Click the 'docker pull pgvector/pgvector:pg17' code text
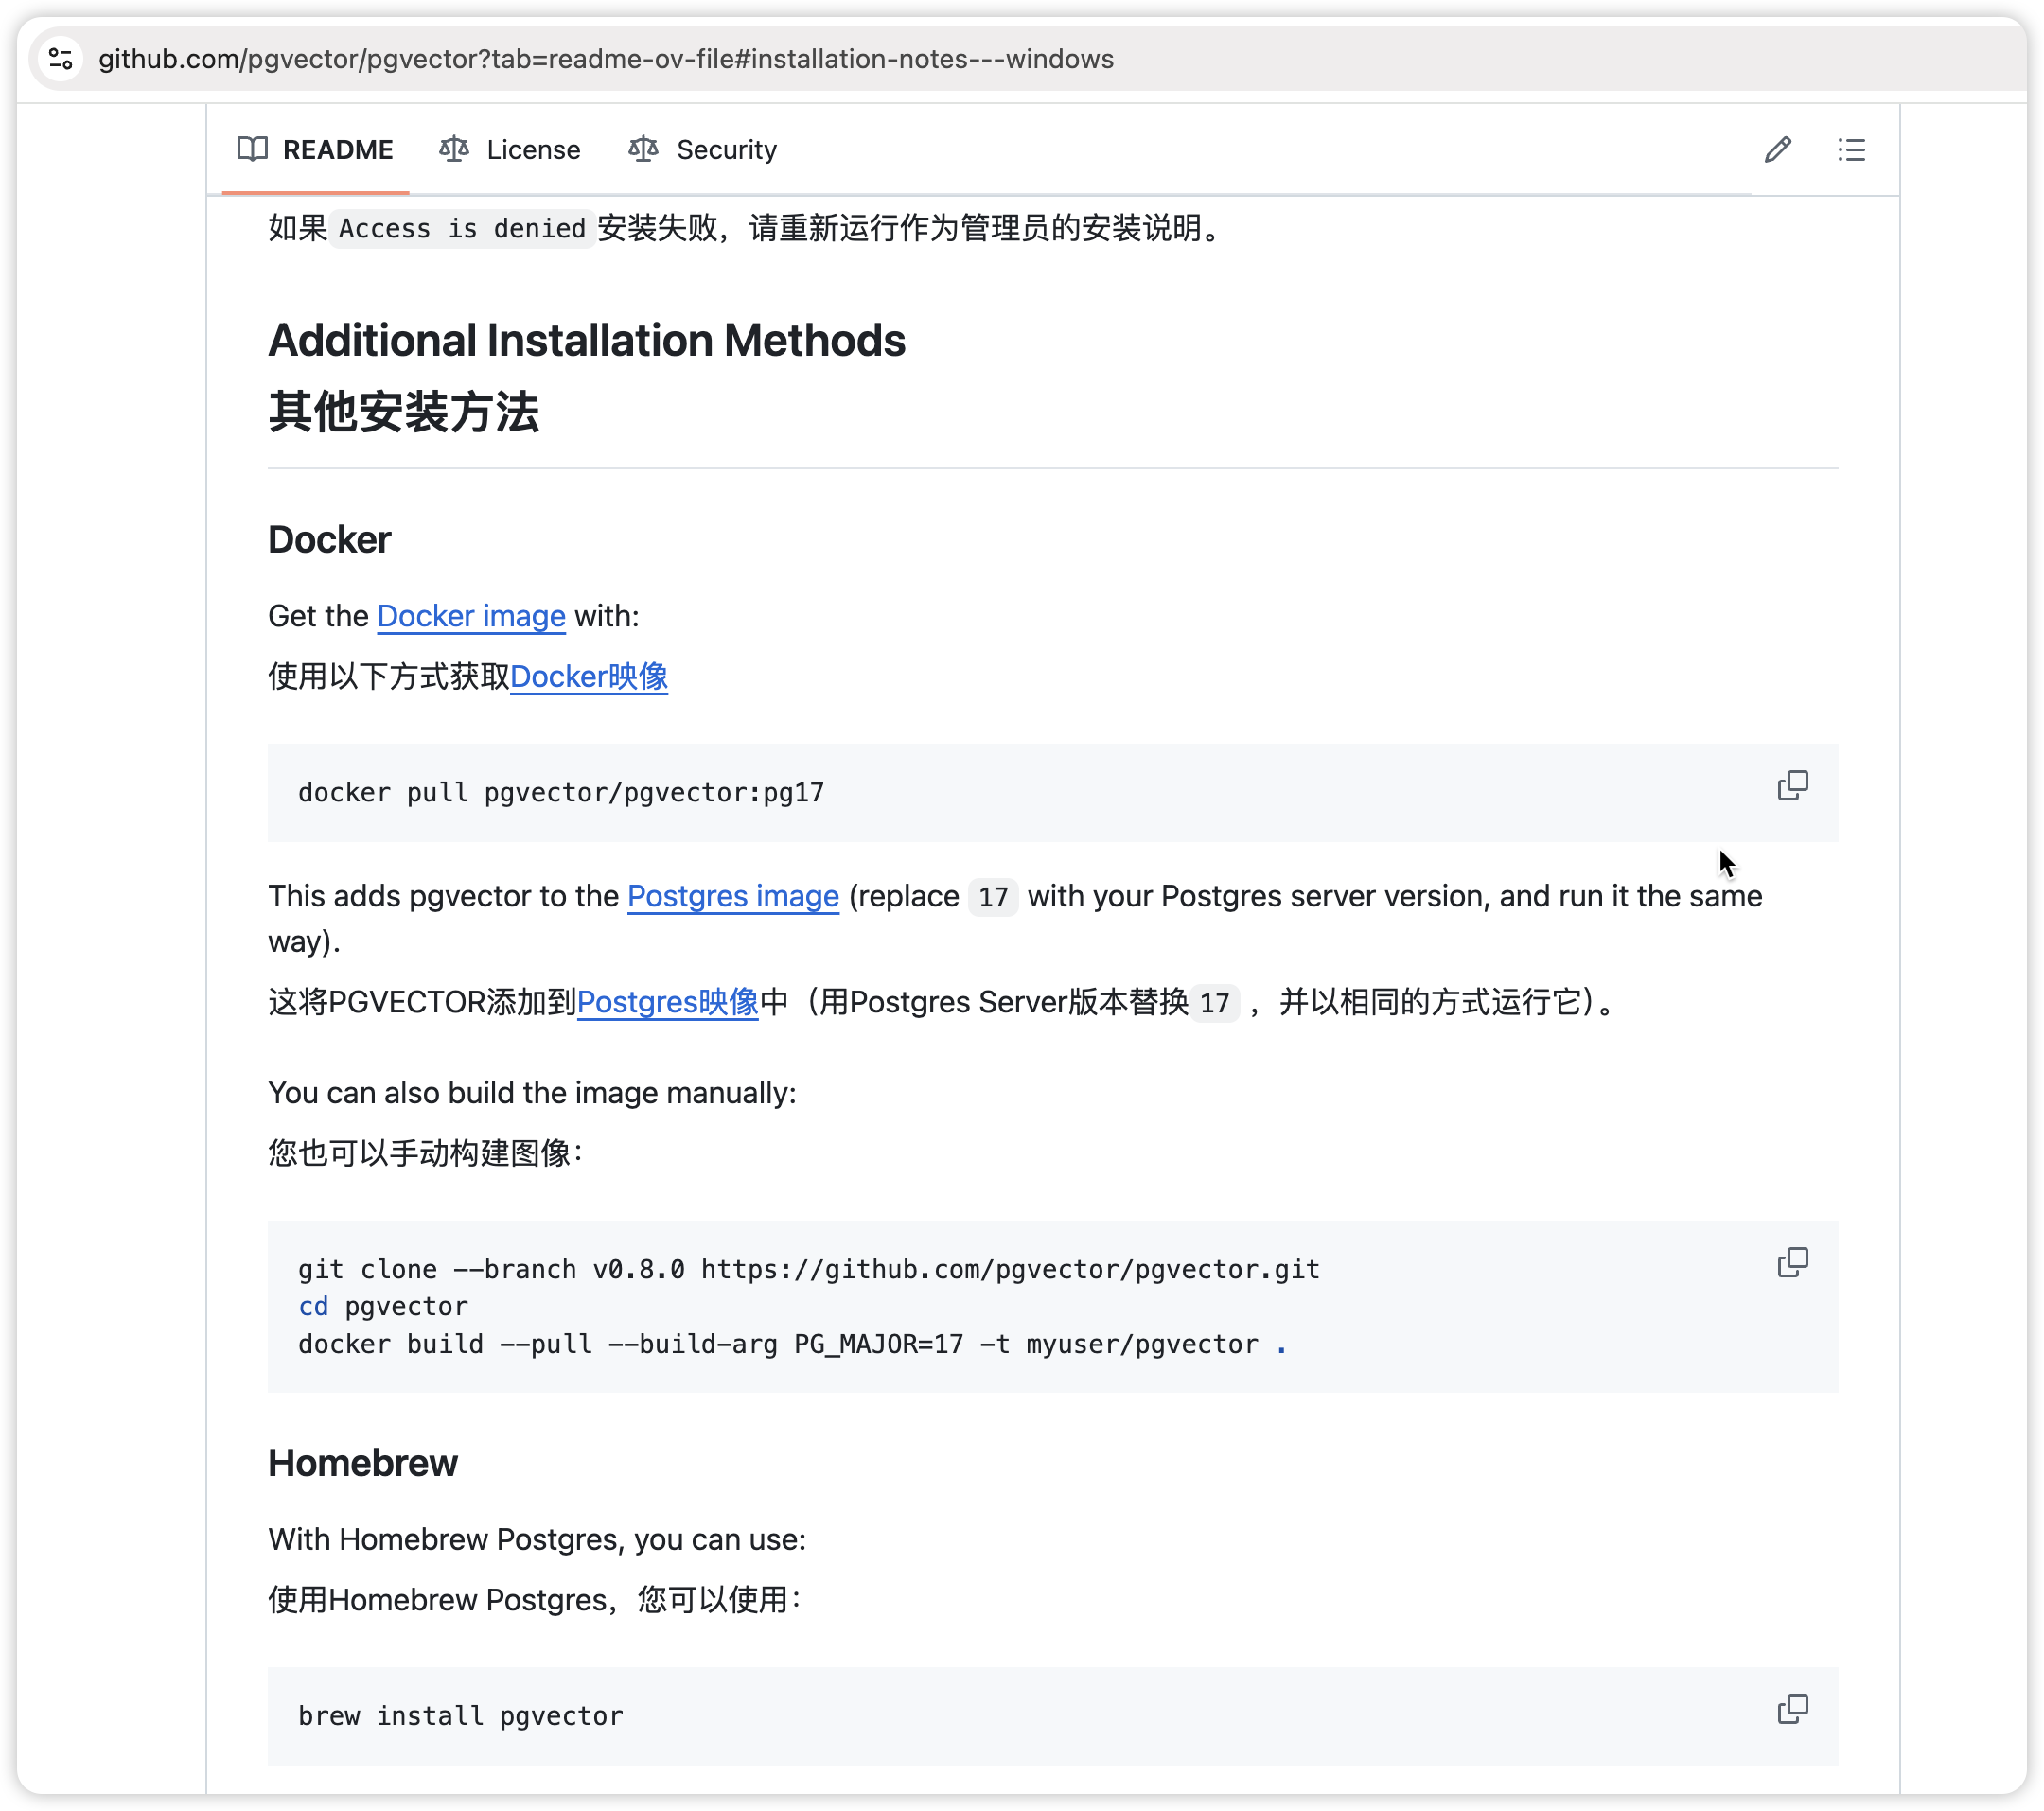The image size is (2044, 1811). (561, 793)
